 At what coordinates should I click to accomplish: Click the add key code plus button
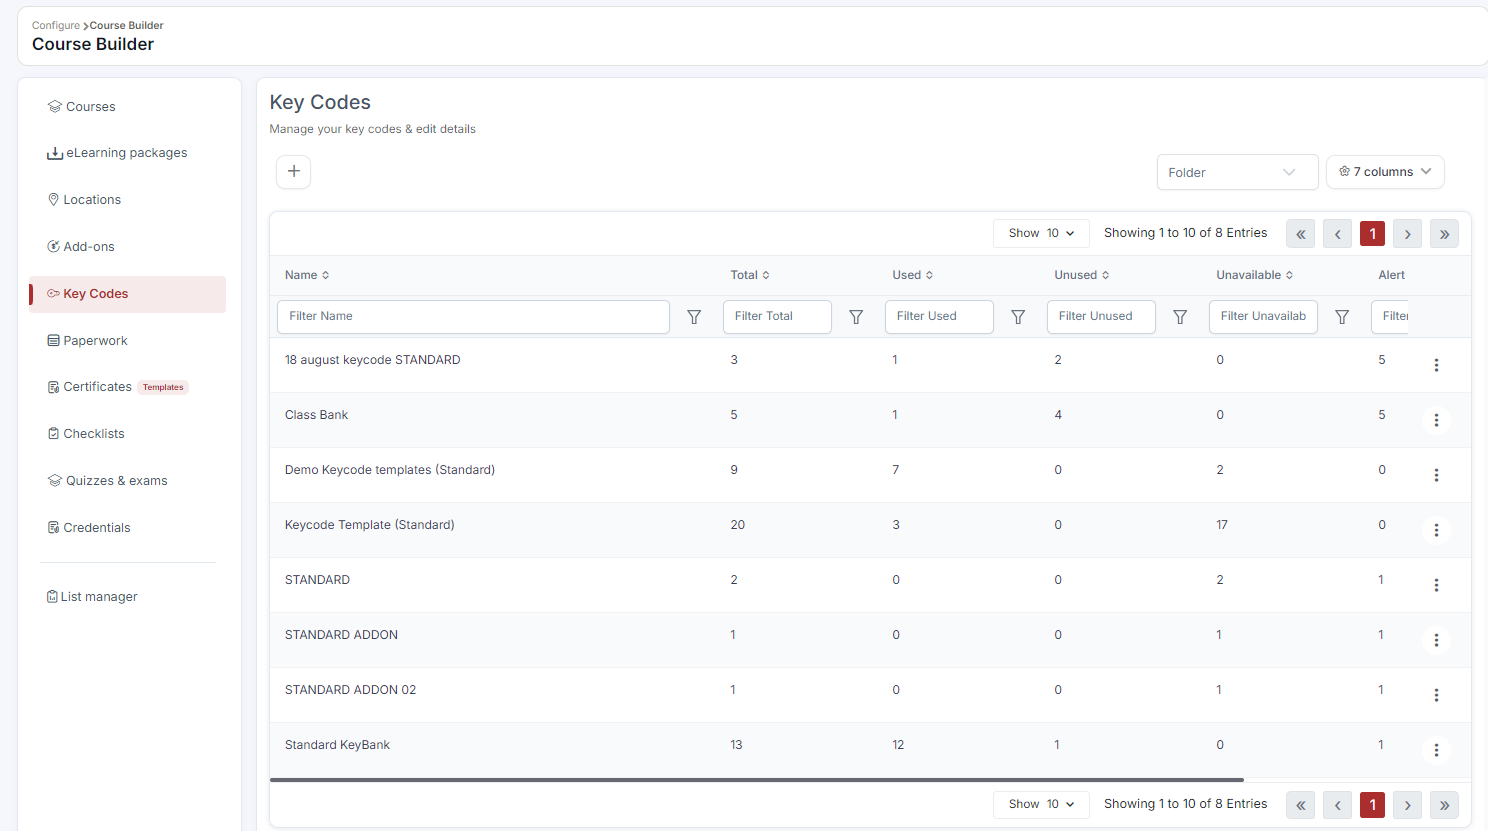(293, 172)
